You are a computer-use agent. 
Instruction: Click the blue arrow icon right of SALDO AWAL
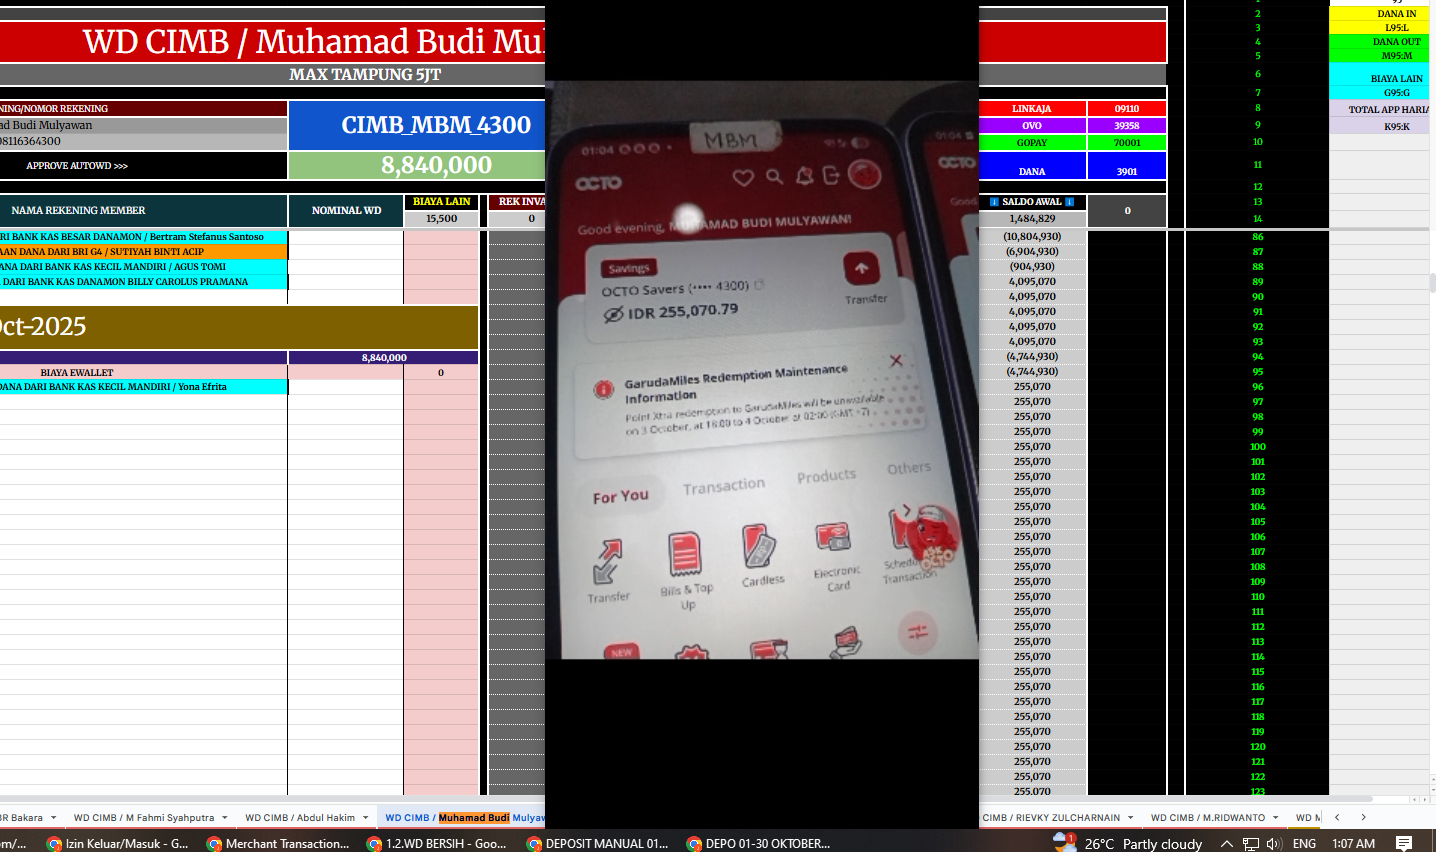1070,202
